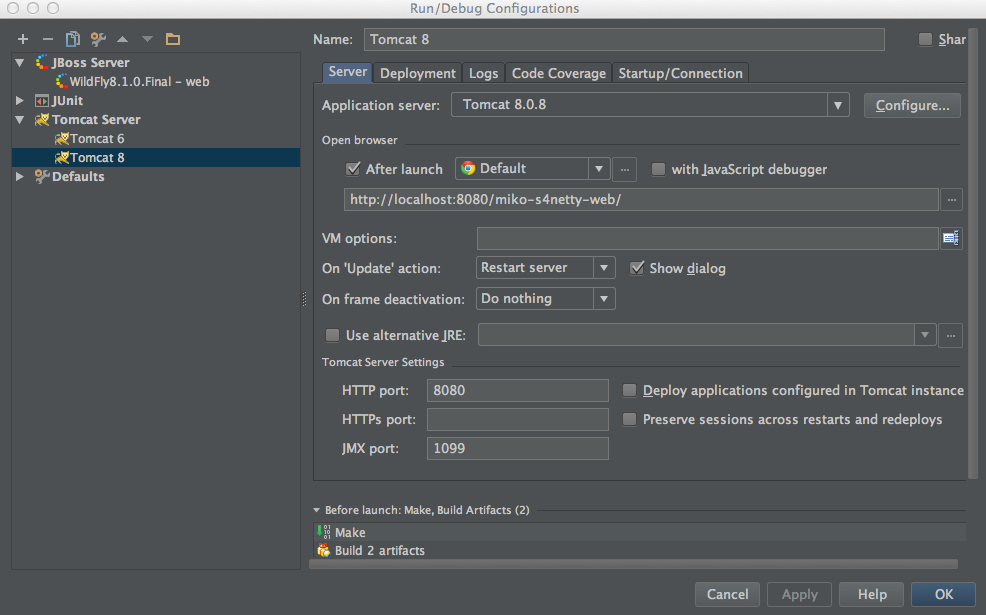Switch to the Server tab
The image size is (986, 615).
tap(347, 72)
